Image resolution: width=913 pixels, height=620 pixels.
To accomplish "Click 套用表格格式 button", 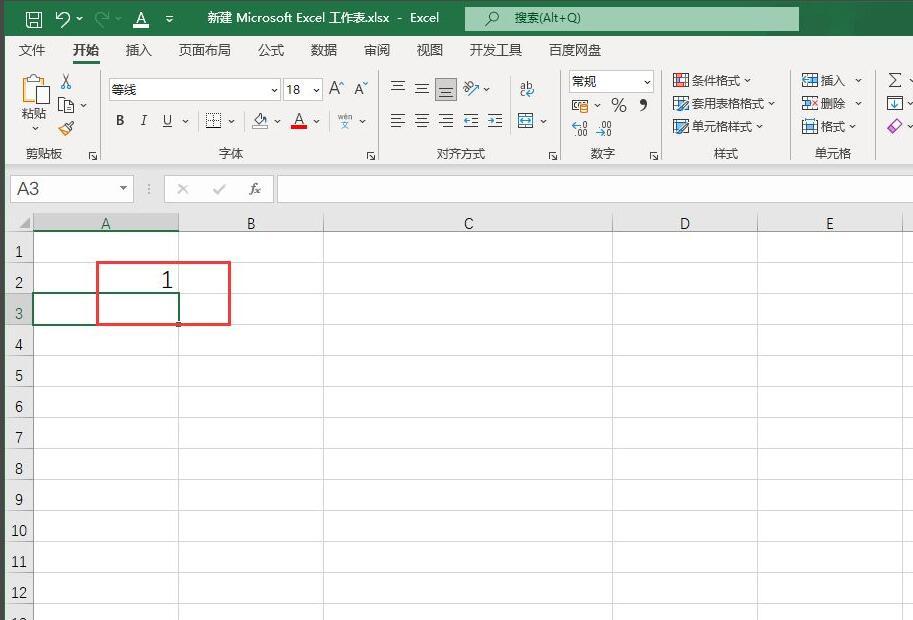I will [x=724, y=104].
